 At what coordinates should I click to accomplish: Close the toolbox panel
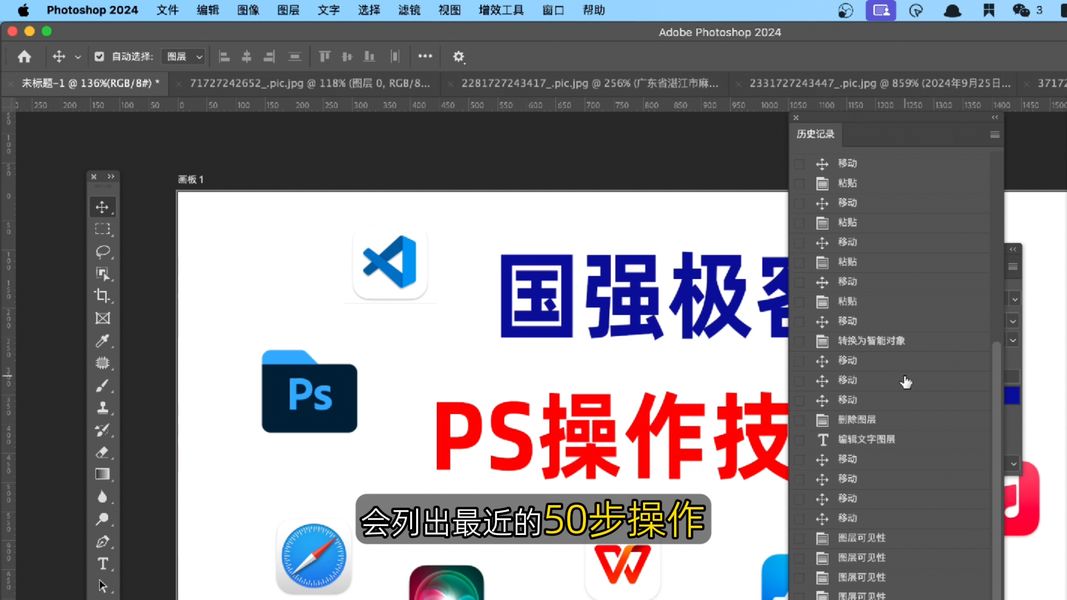coord(94,176)
